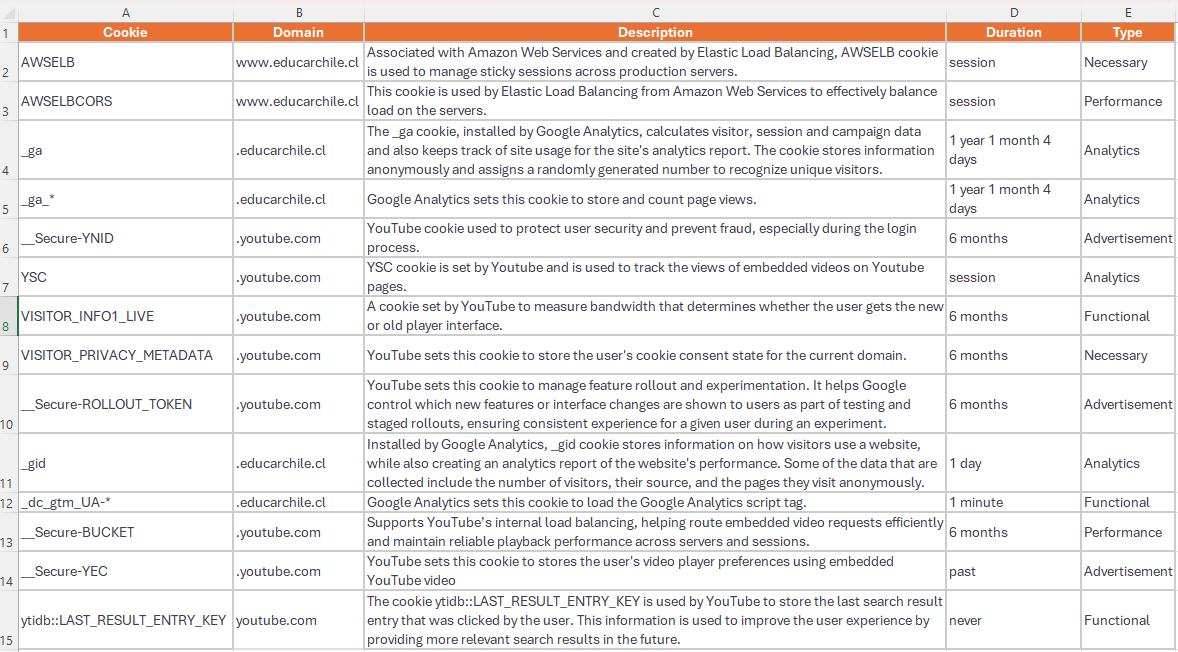Select the ytidb::LAST_RESULT_ENTRY_KEY cookie name cell
This screenshot has width=1178, height=652.
(x=125, y=620)
